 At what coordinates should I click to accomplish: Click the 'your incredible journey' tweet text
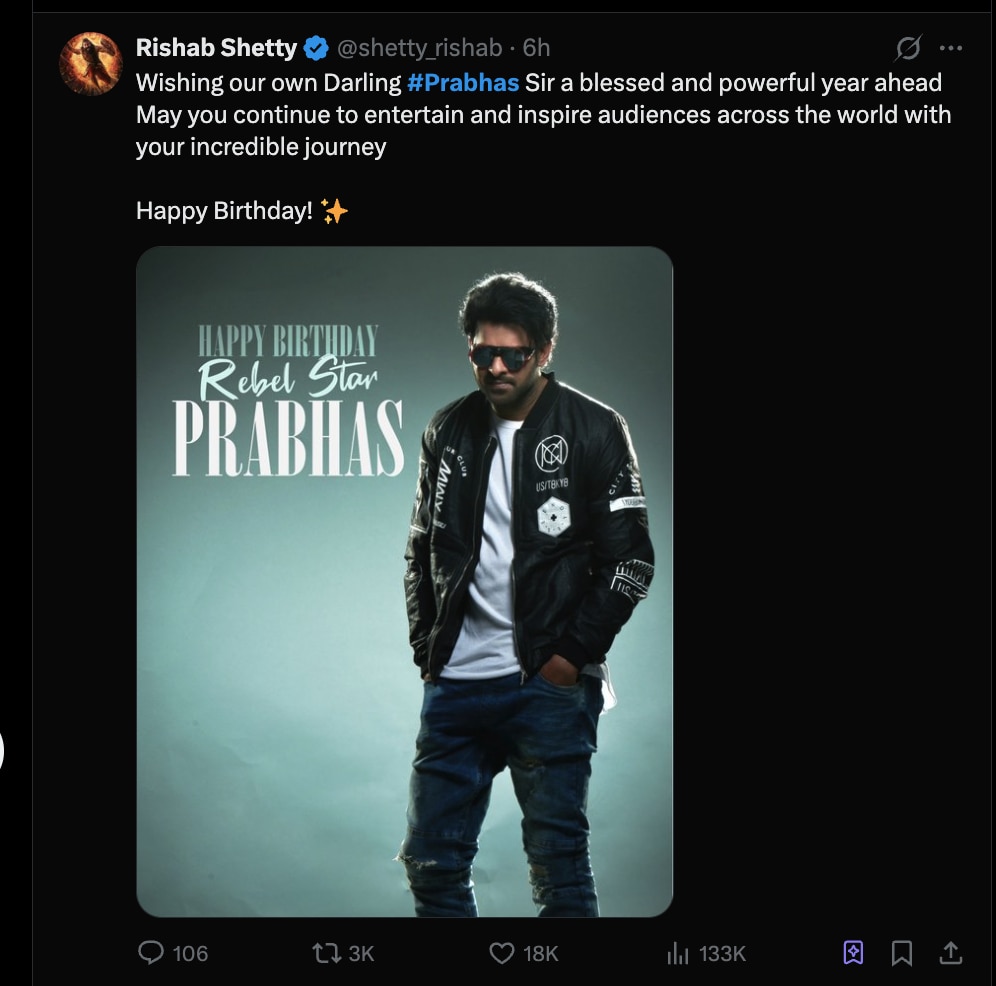click(261, 147)
